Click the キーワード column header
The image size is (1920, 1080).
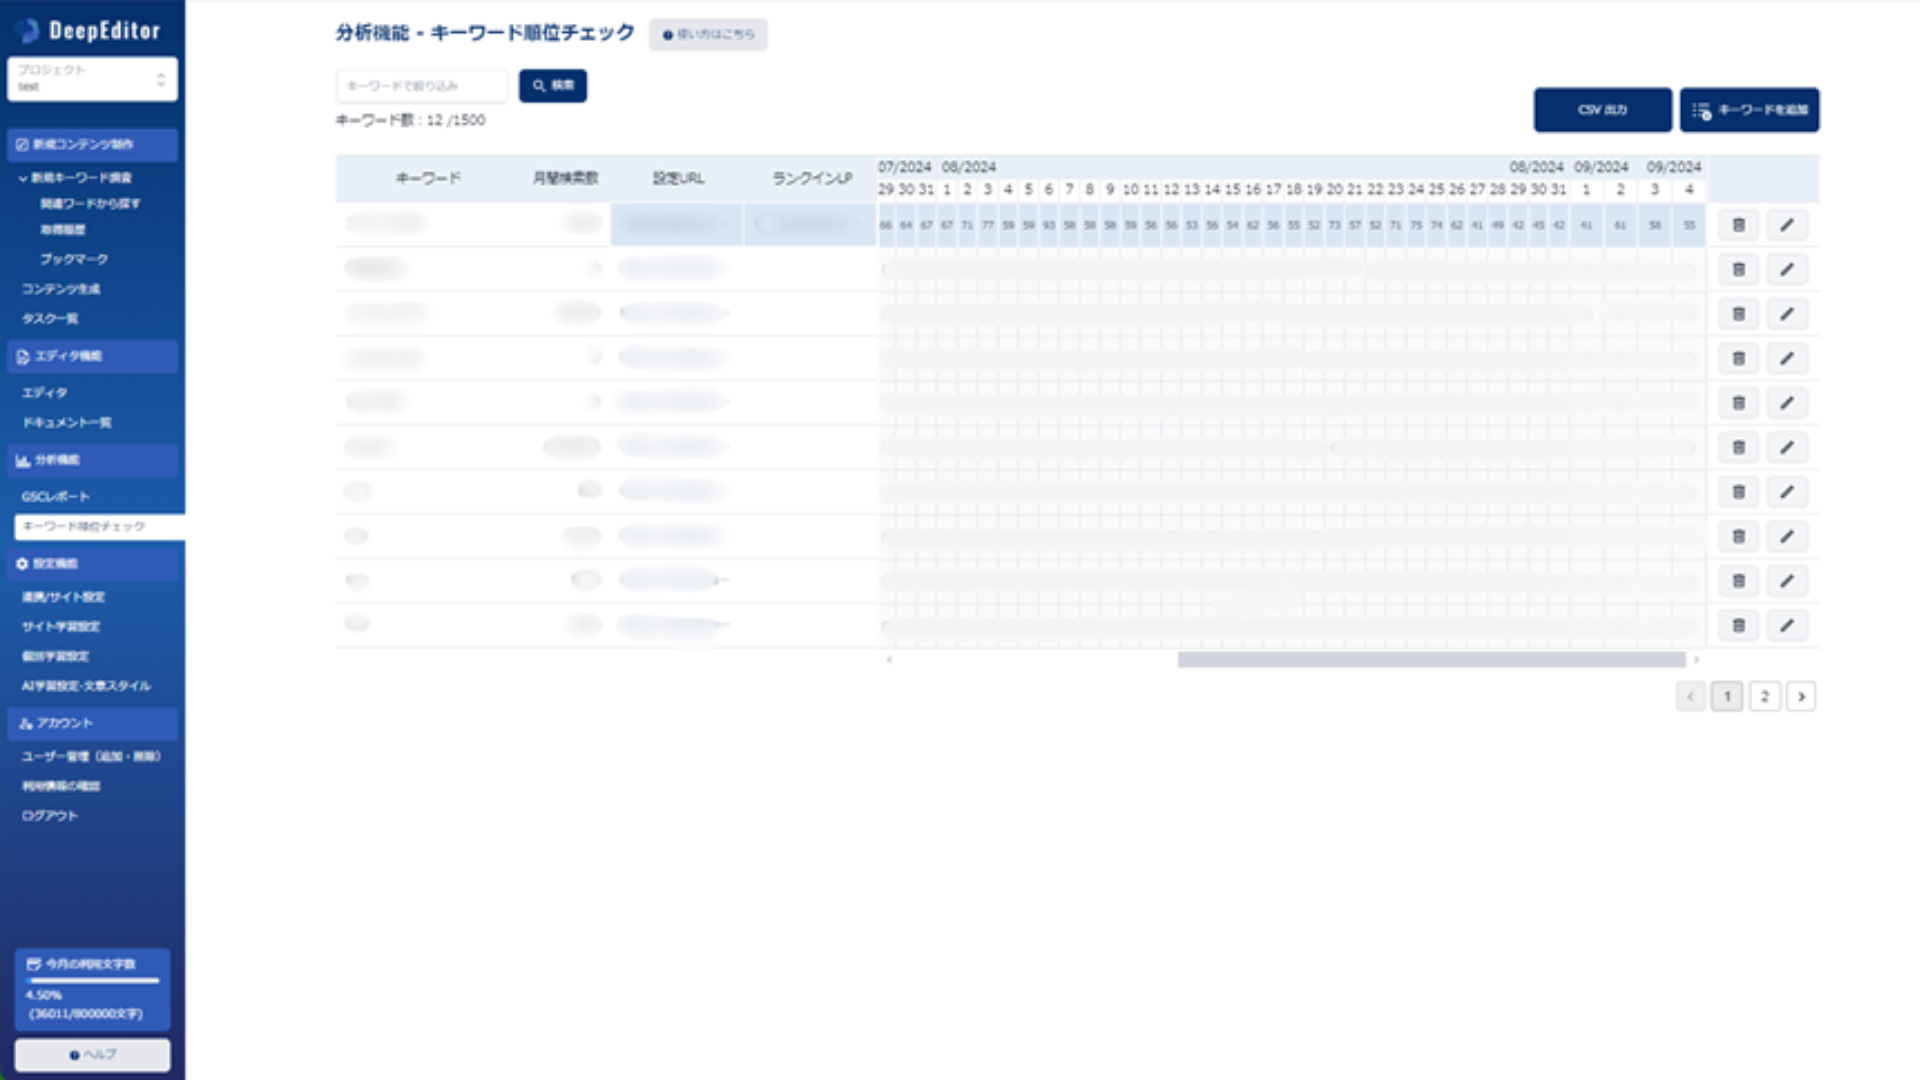click(x=428, y=179)
